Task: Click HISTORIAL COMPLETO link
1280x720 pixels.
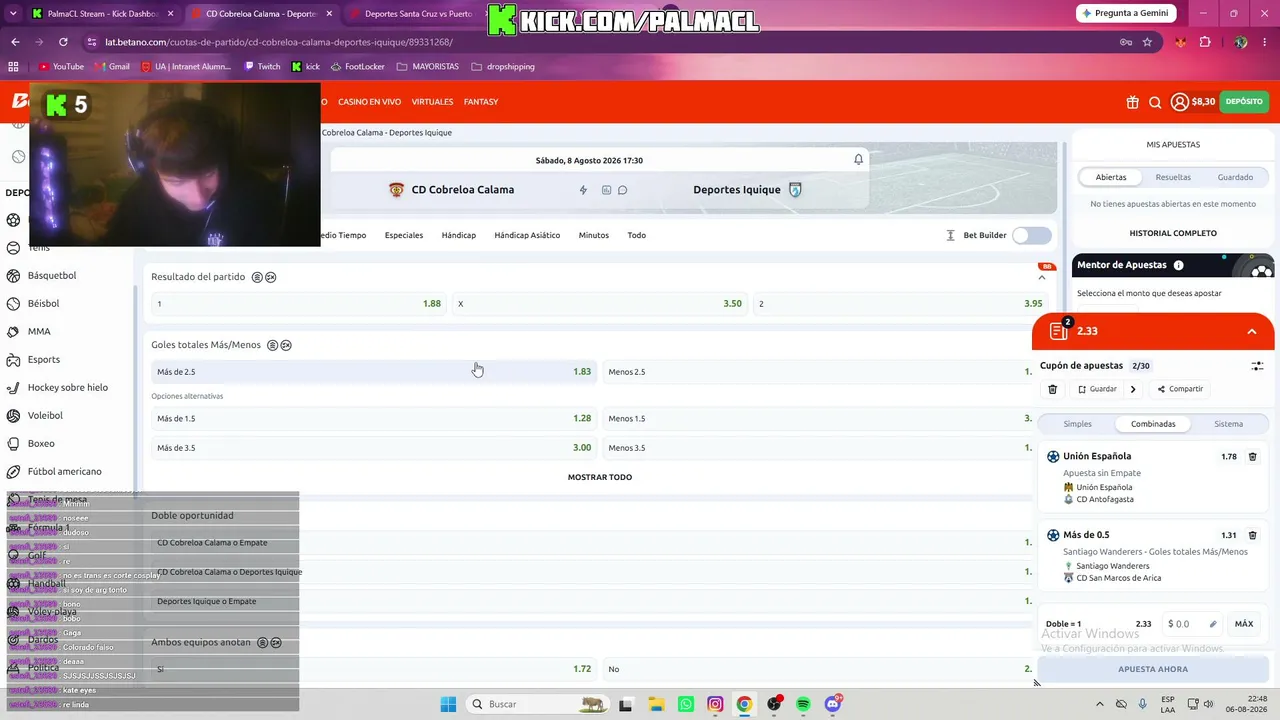Action: (1173, 233)
